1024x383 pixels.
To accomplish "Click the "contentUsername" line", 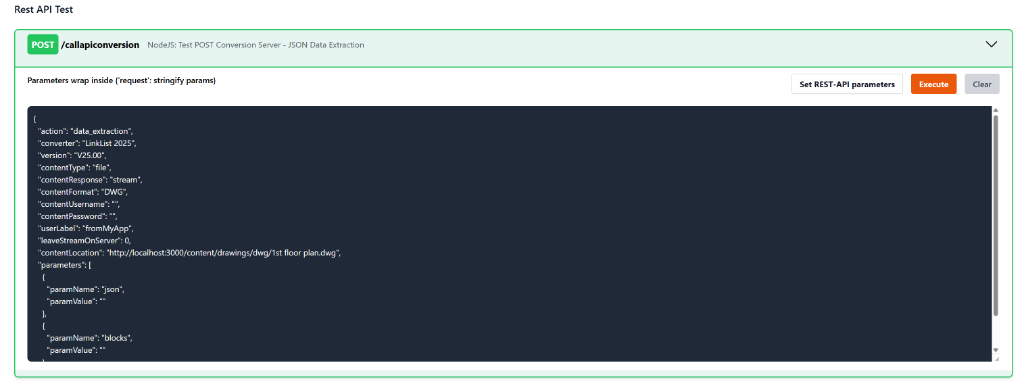I will [78, 203].
